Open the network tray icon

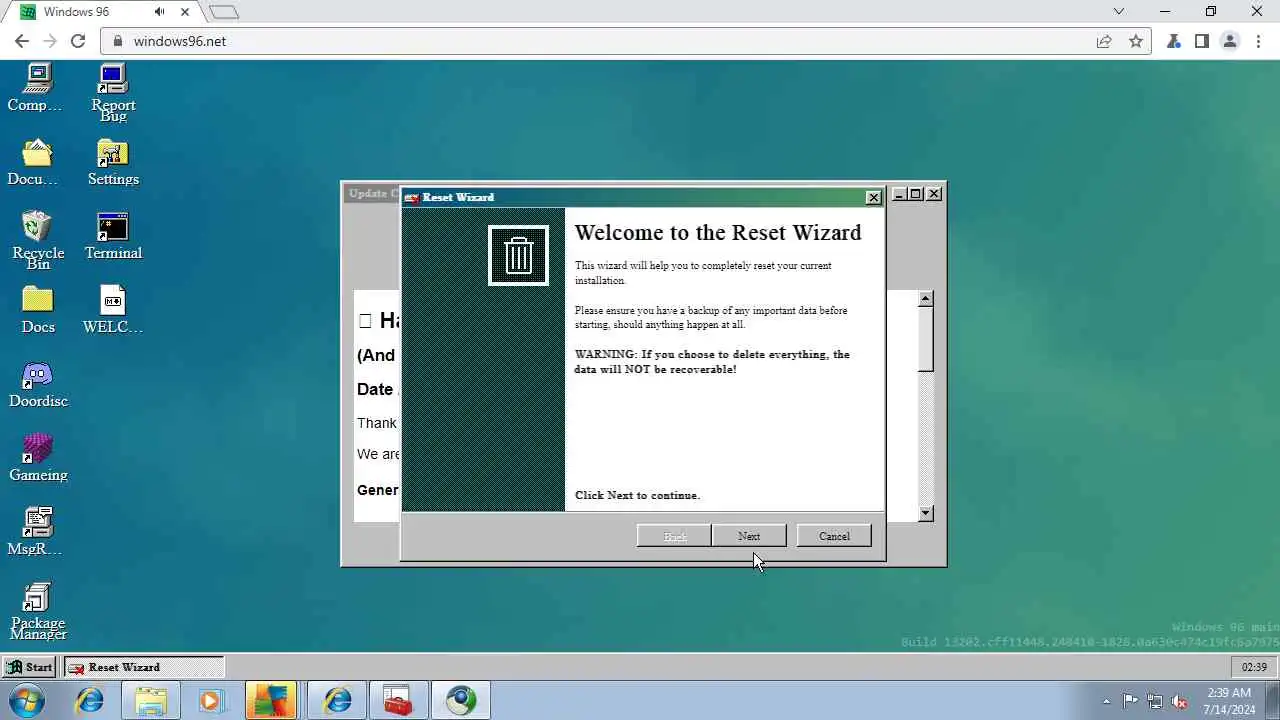click(x=1155, y=701)
